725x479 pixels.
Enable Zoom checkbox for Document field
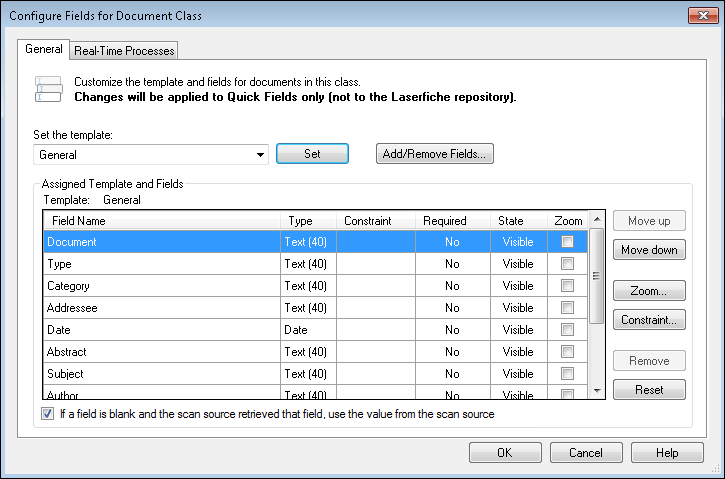coord(567,242)
